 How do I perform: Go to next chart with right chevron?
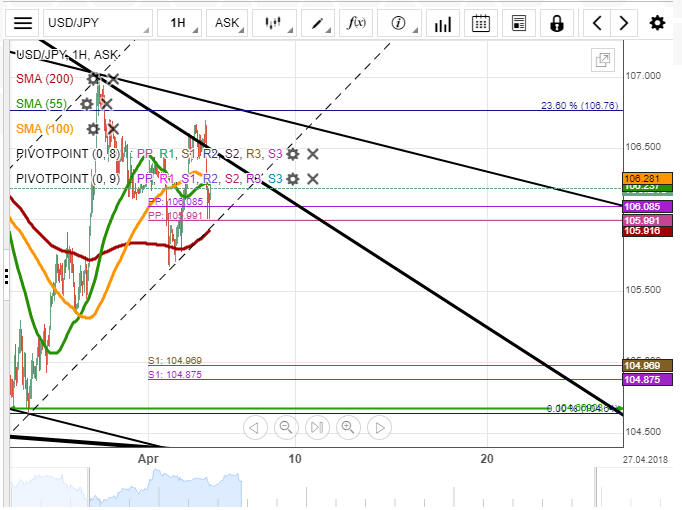[x=624, y=23]
